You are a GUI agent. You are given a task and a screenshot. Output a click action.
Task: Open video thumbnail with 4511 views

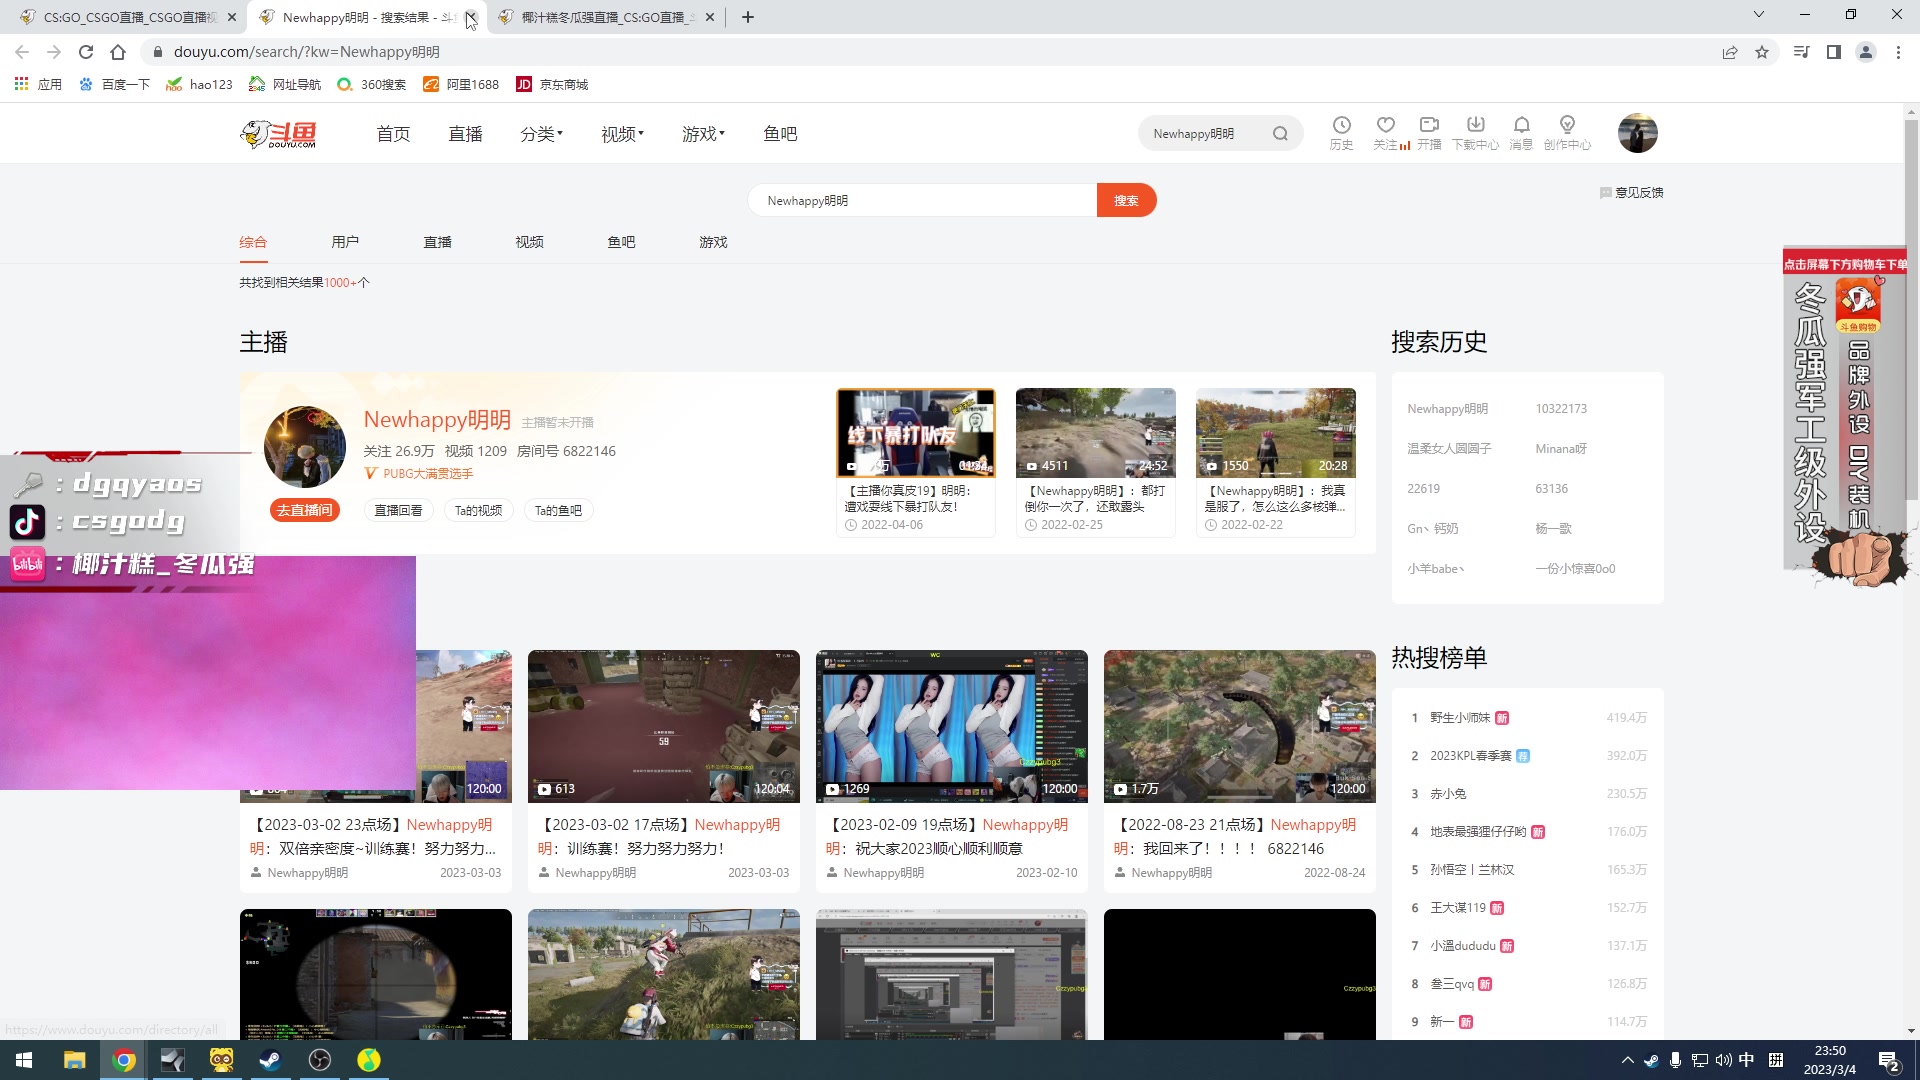point(1096,433)
